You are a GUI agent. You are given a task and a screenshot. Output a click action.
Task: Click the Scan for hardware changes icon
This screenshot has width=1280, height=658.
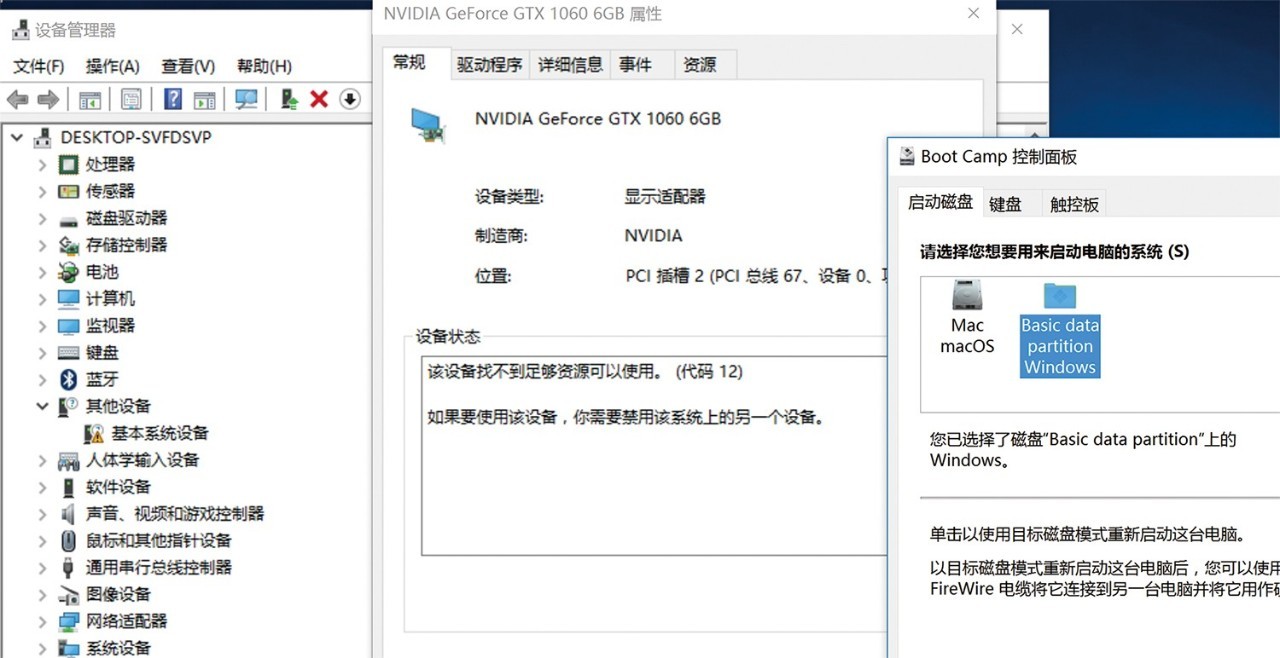(x=246, y=99)
